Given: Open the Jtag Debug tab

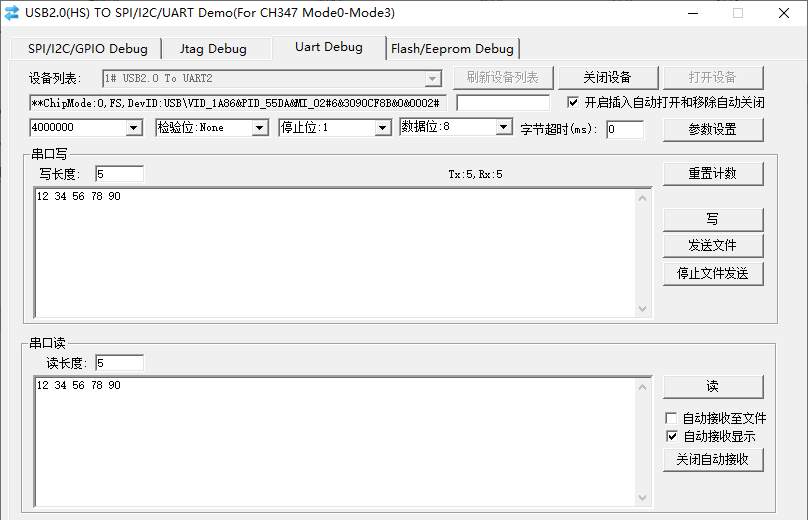Looking at the screenshot, I should 213,49.
